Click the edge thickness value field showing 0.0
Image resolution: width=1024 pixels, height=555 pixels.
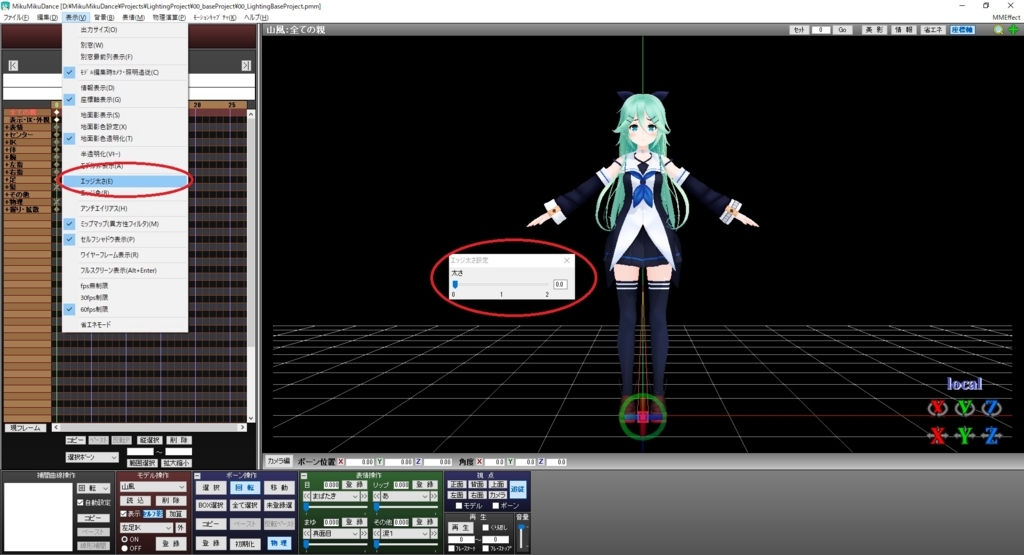tap(560, 285)
